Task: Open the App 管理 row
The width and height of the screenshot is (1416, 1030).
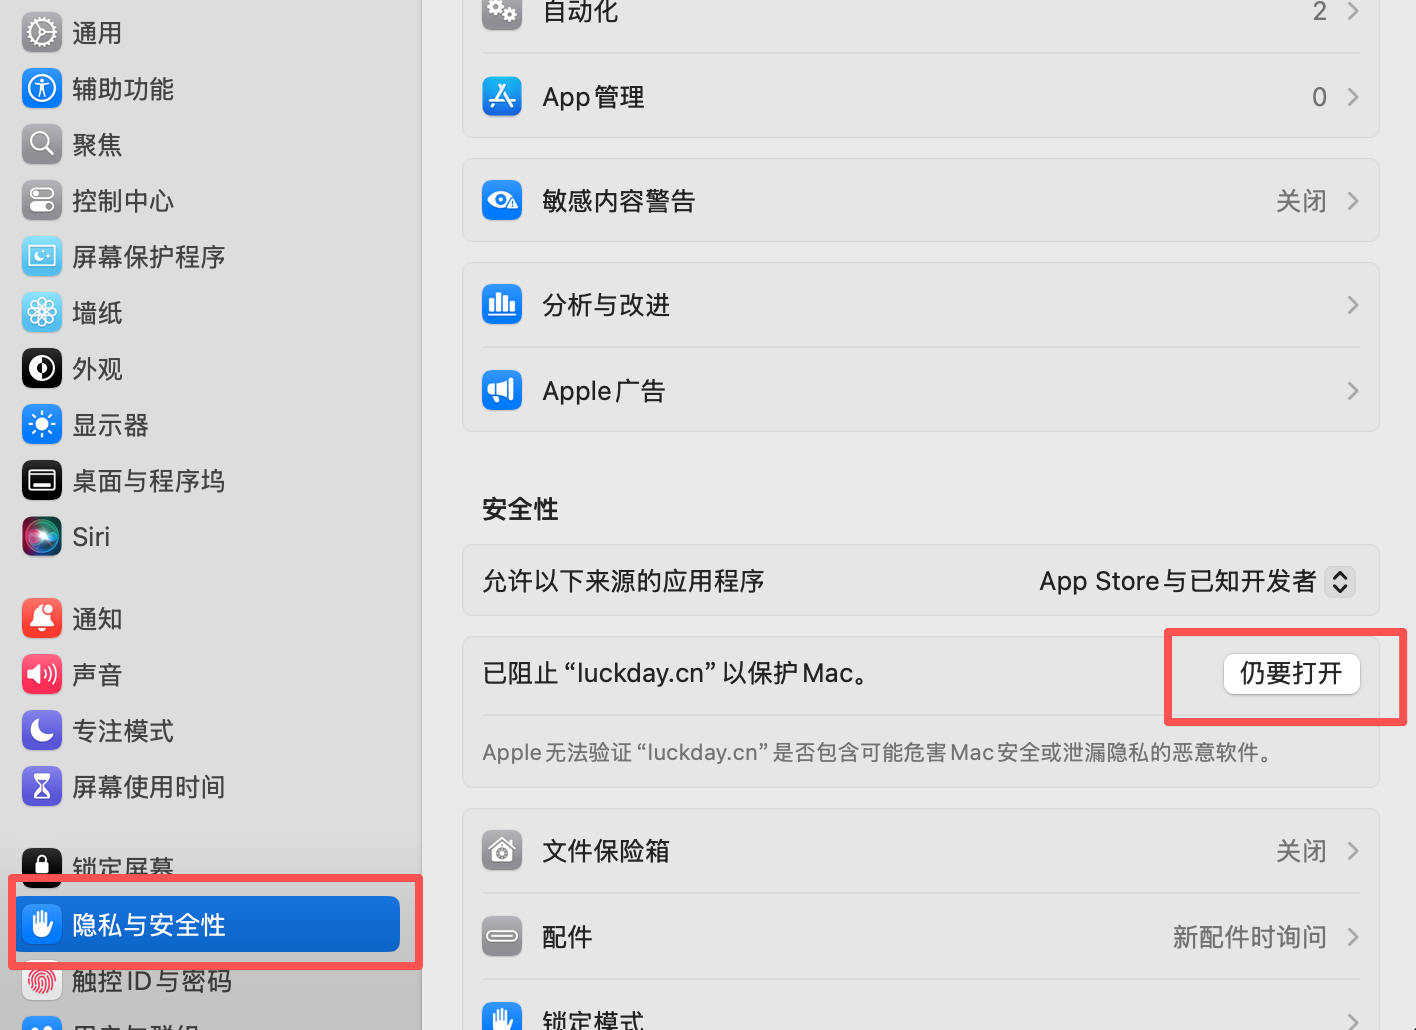Action: 921,97
